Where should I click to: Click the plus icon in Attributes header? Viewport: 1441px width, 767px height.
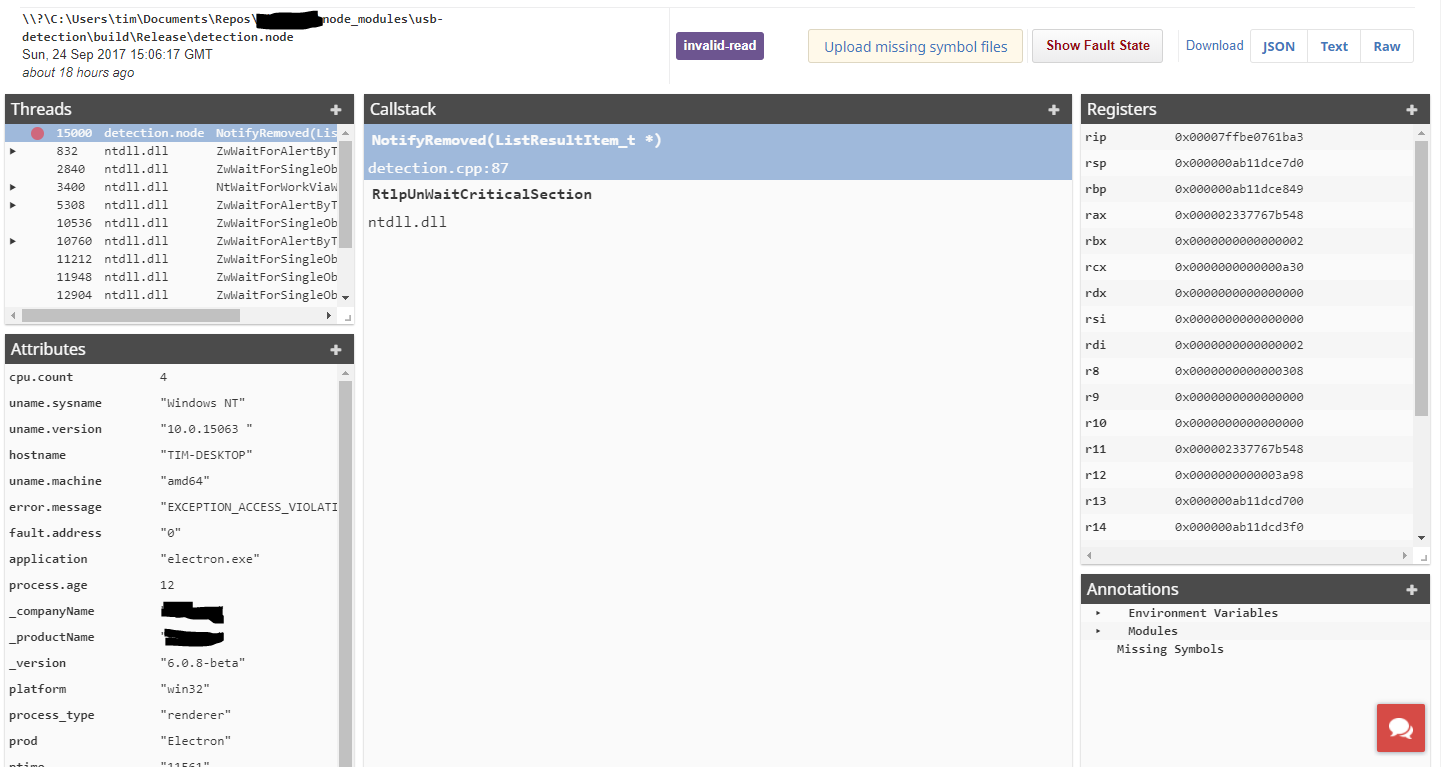(x=336, y=350)
